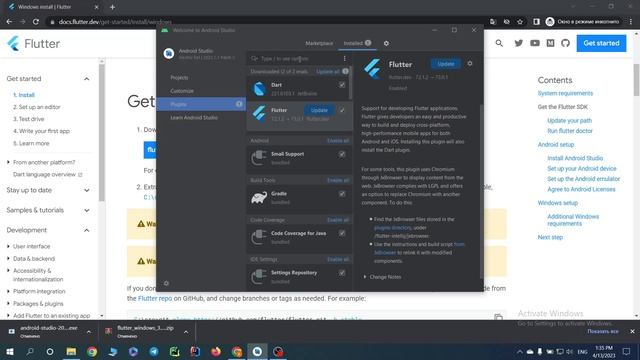
Task: Open Learn Android Studio sidebar item
Action: click(194, 118)
